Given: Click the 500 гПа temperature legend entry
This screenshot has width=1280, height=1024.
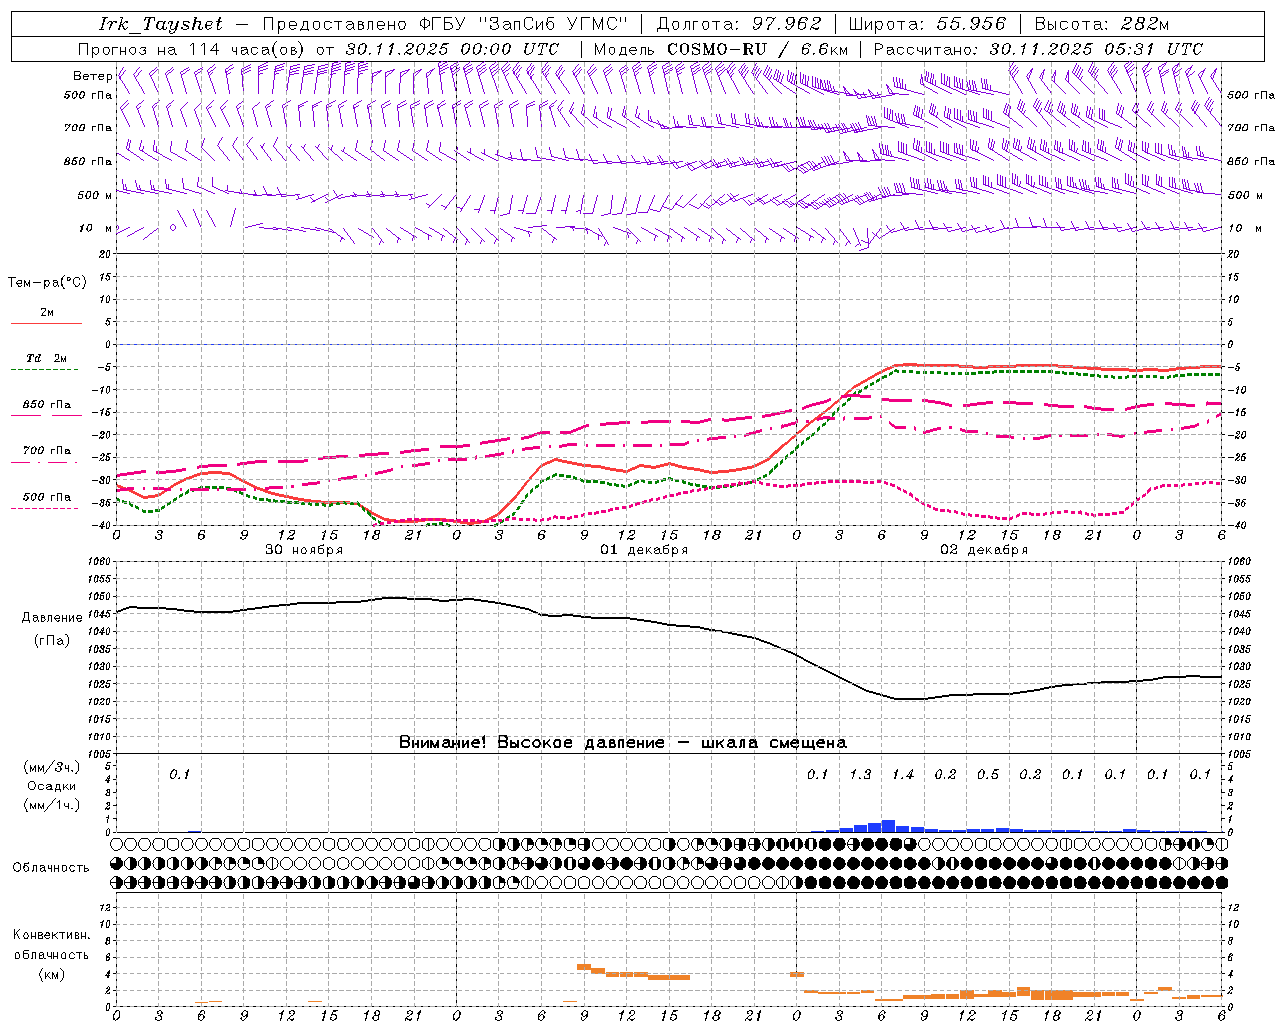Looking at the screenshot, I should click(47, 497).
